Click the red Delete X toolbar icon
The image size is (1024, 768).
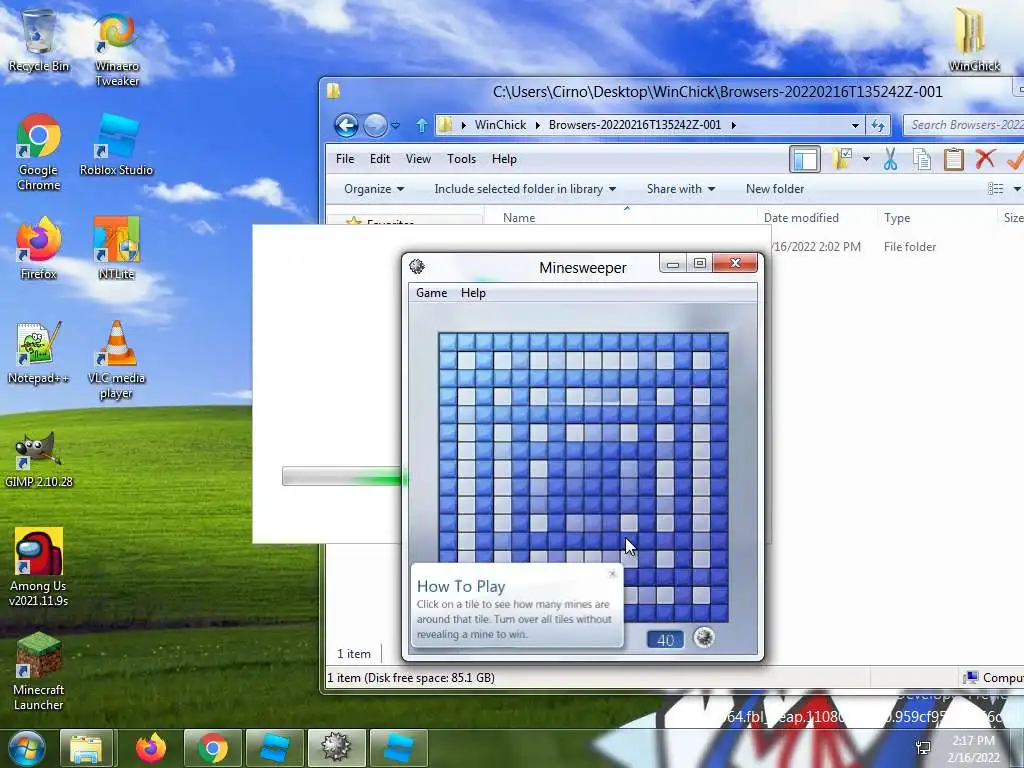click(985, 159)
